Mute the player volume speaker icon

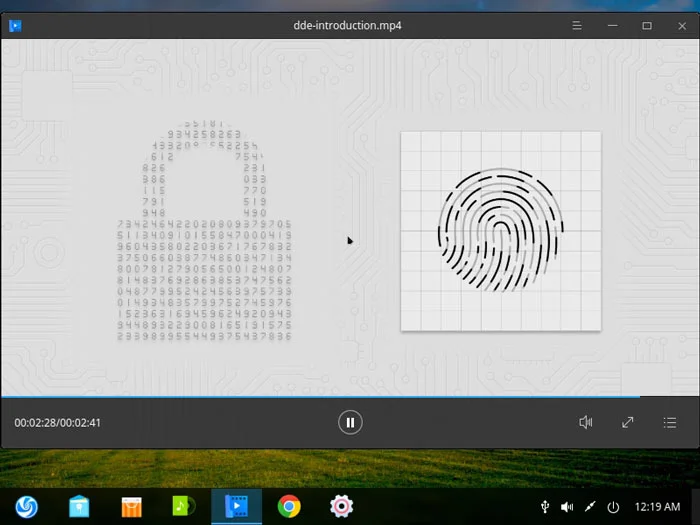pos(586,422)
